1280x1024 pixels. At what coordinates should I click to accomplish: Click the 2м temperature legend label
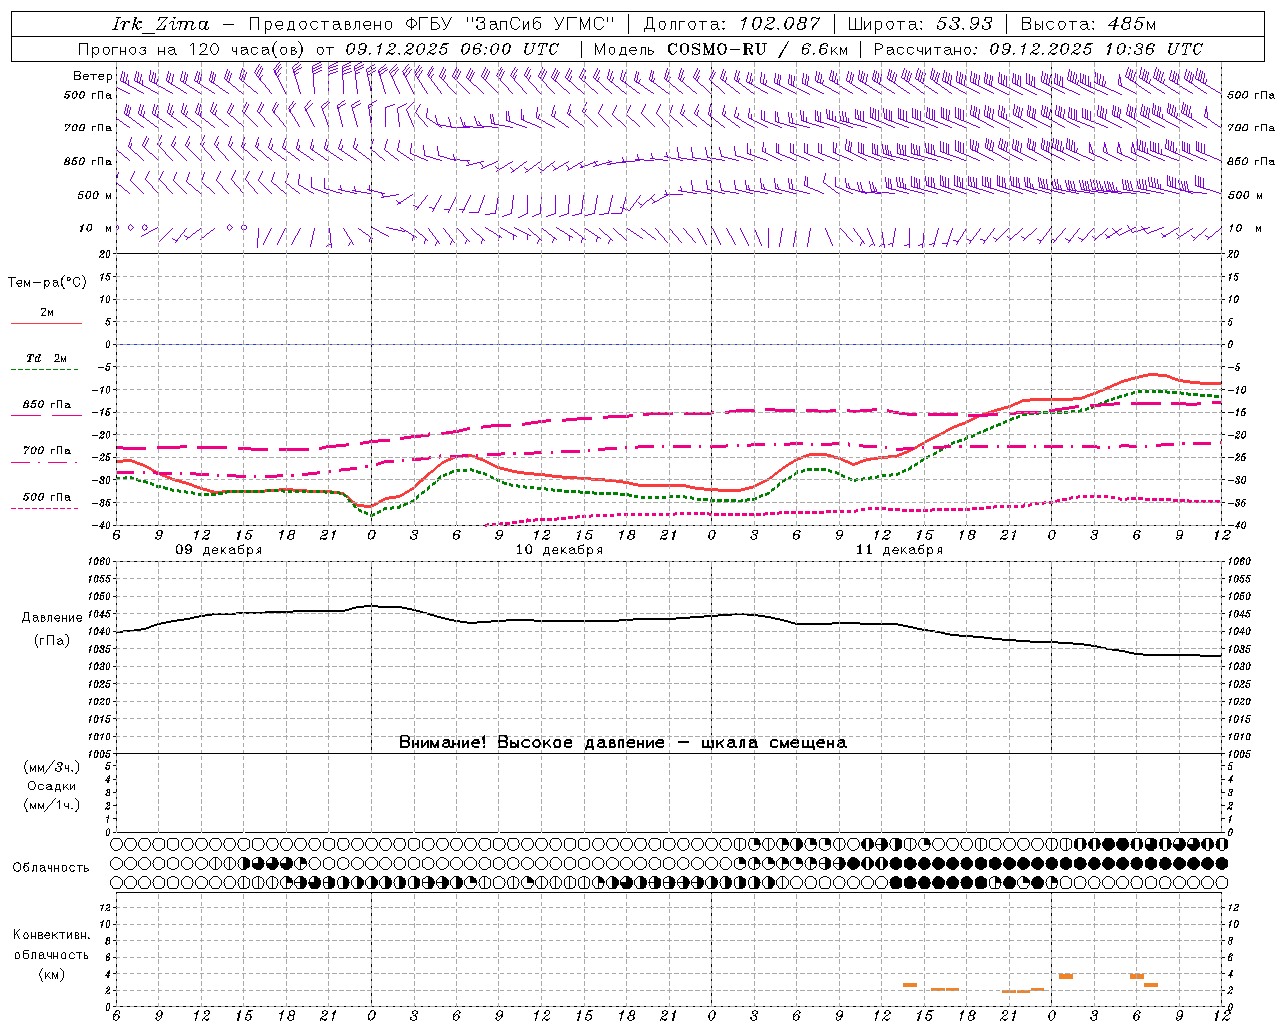pos(47,313)
